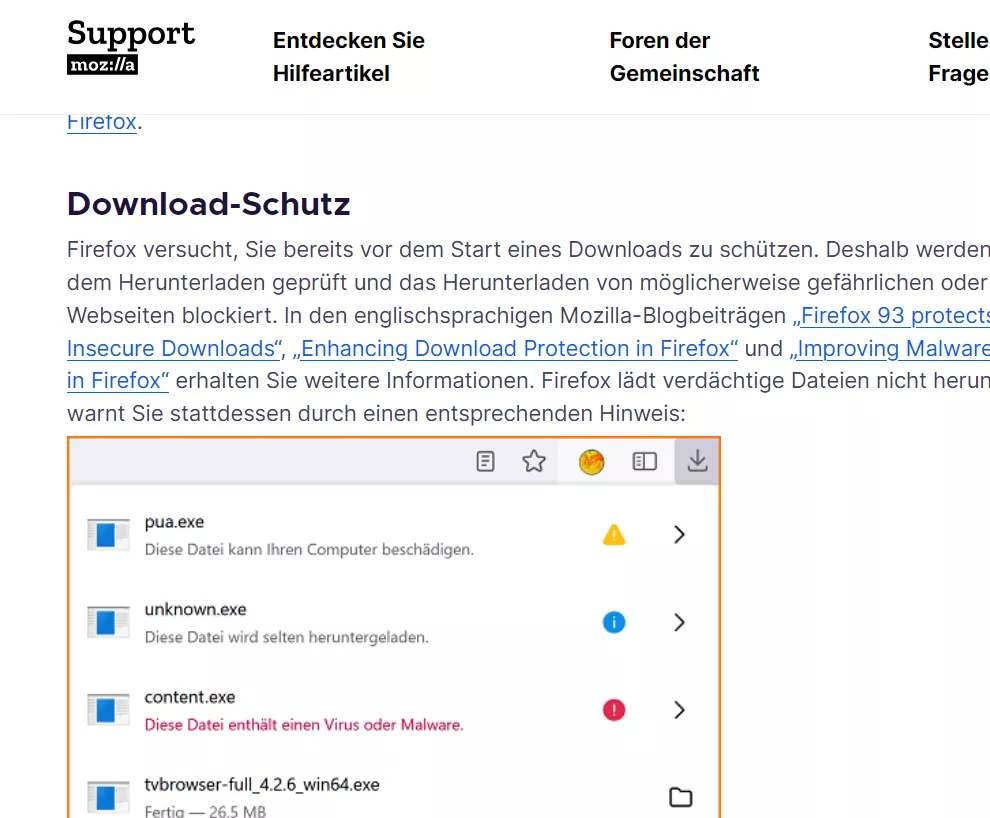Expand the chevron next to unknown.exe
Screen dimensions: 990x818
679,622
